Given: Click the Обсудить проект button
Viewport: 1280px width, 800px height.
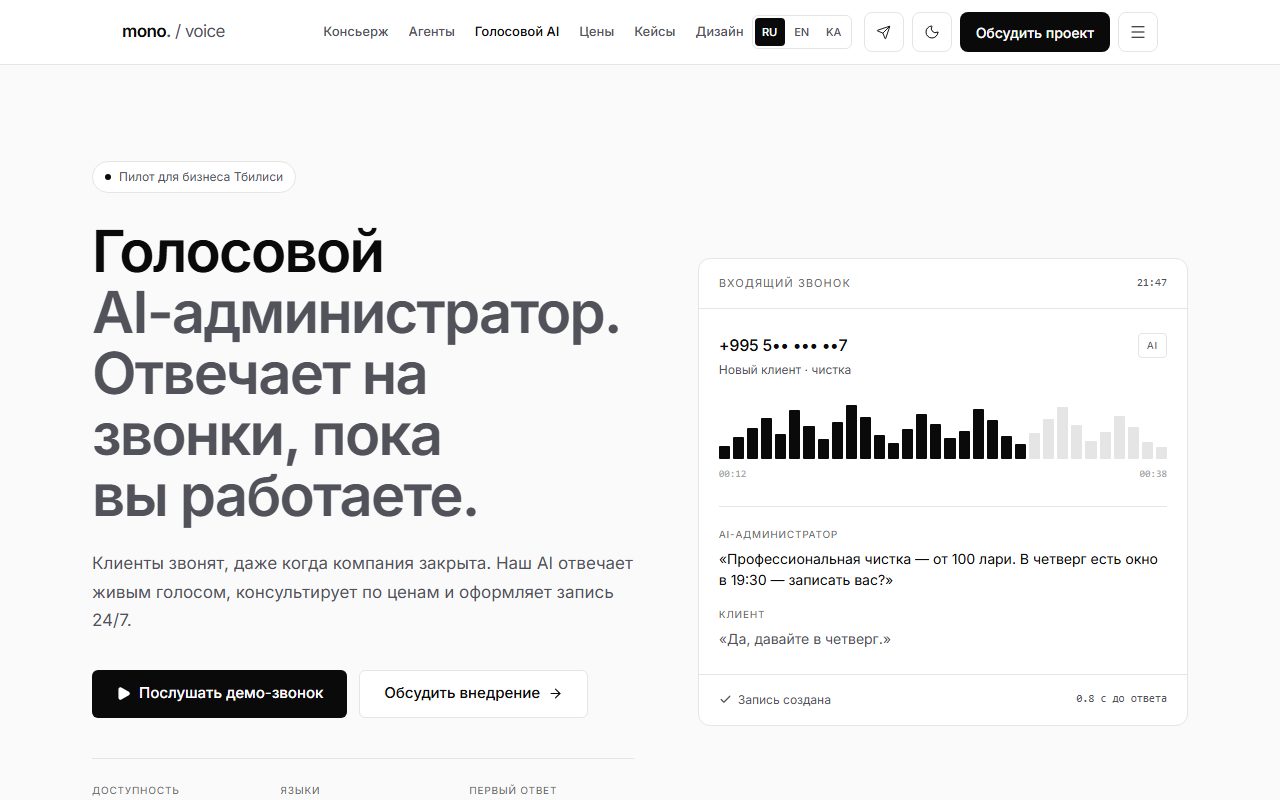Looking at the screenshot, I should point(1035,32).
